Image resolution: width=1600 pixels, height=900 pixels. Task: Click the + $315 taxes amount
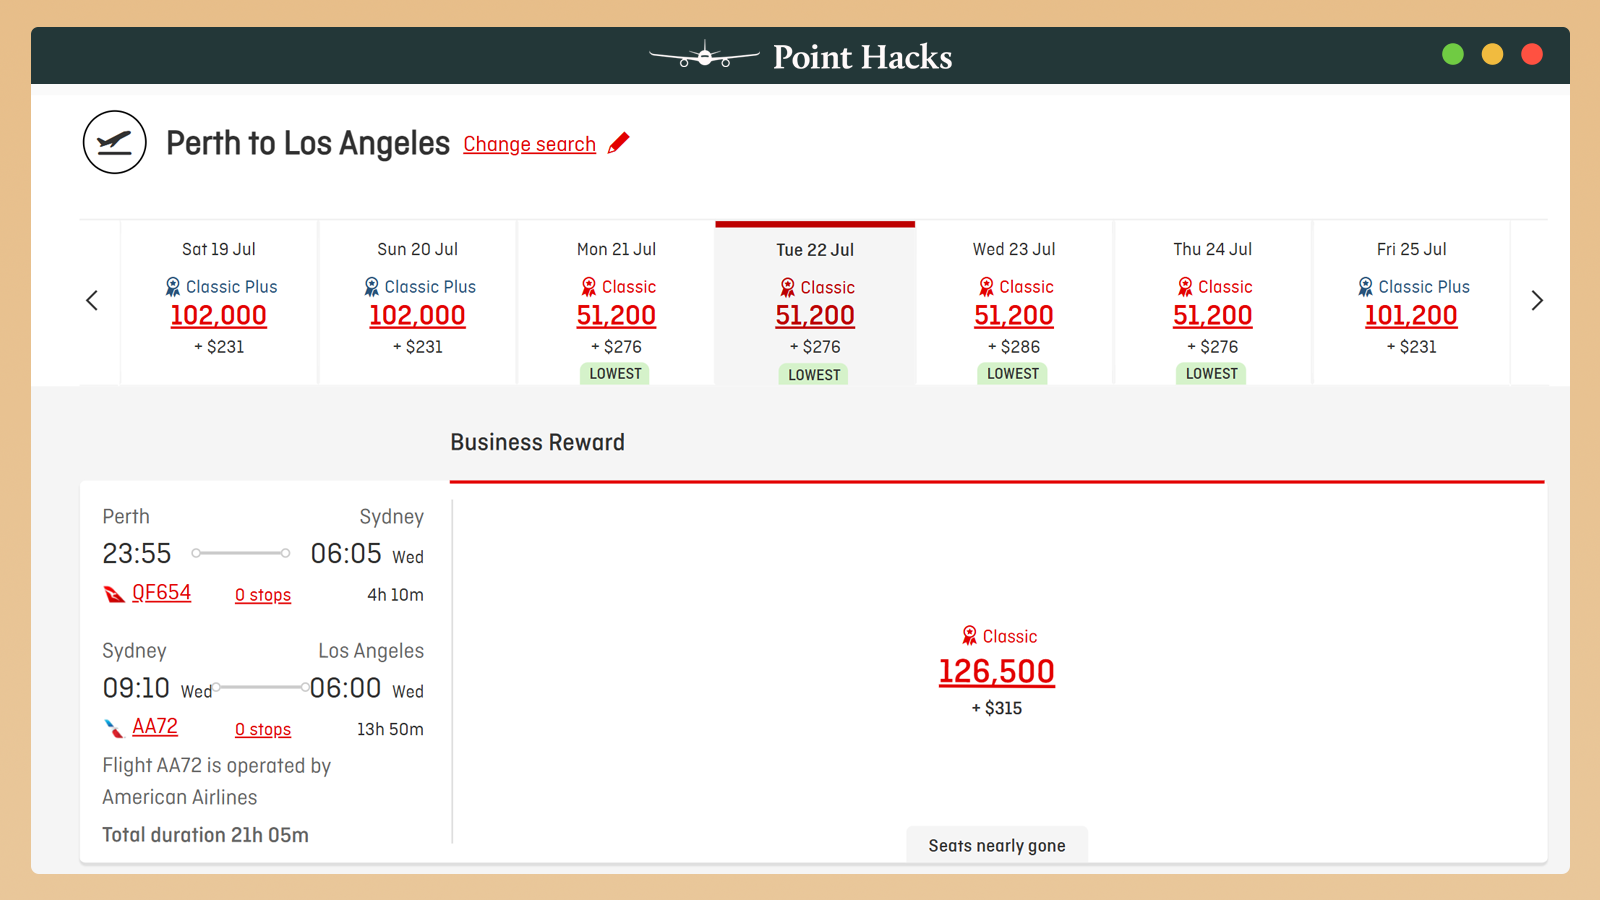point(997,708)
